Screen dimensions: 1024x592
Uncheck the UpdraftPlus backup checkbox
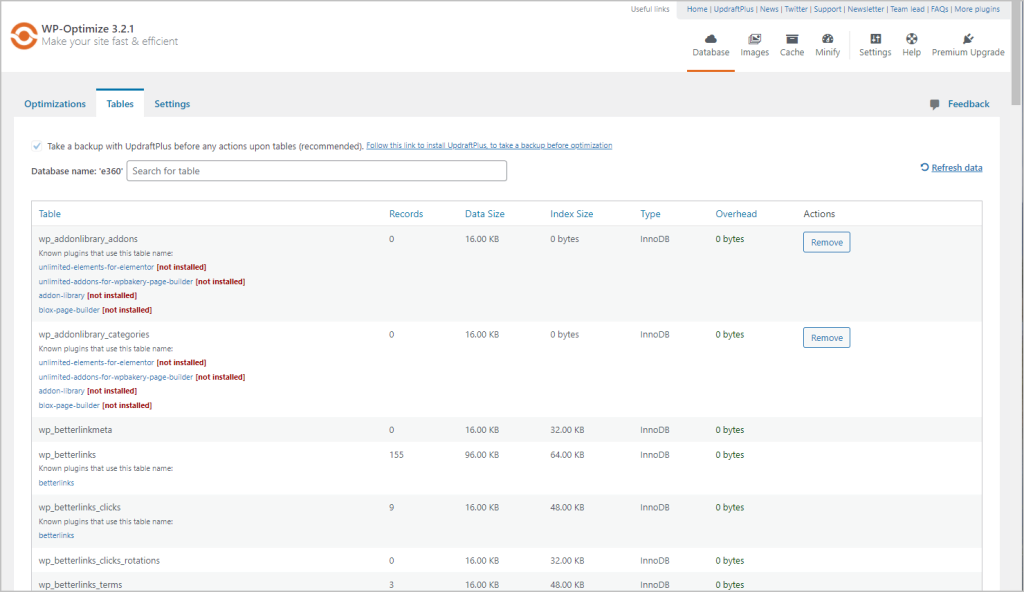(37, 145)
